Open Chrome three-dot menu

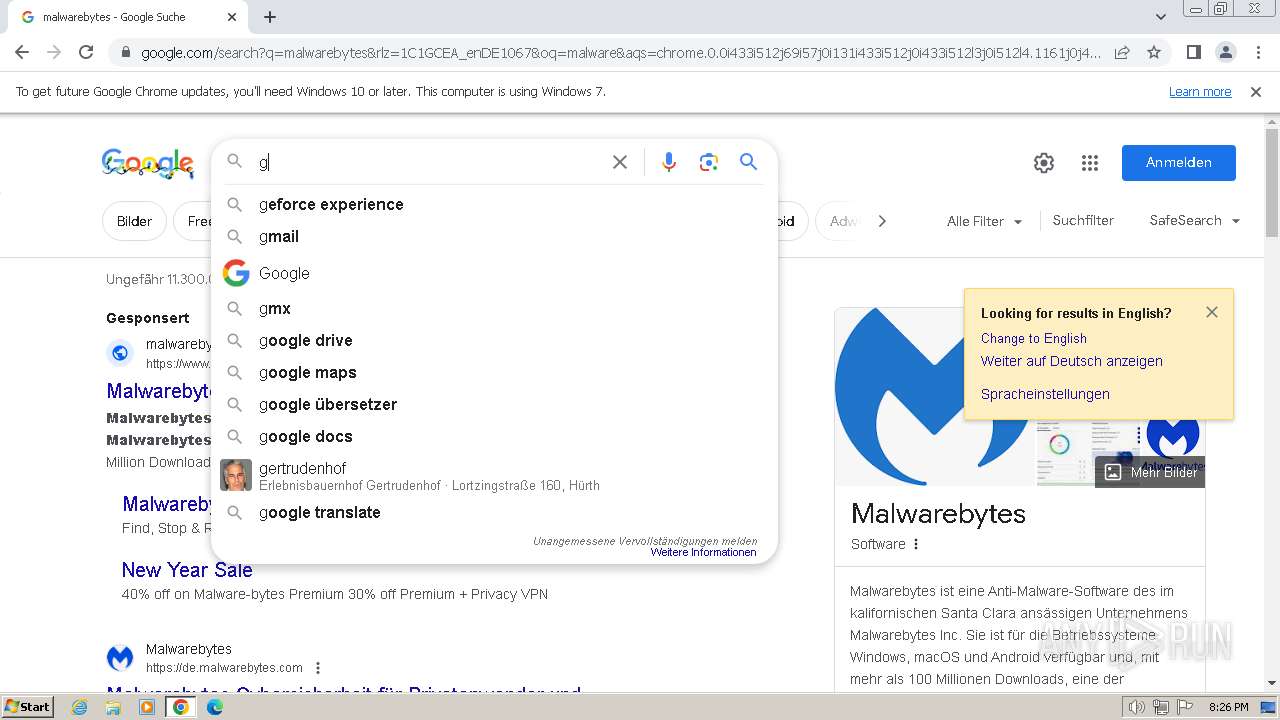point(1258,52)
